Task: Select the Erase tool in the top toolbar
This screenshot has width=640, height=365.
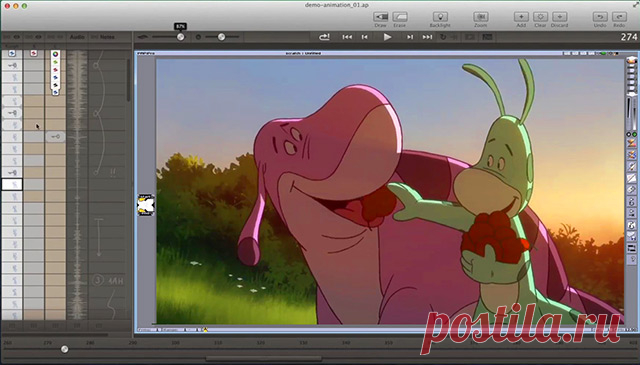Action: click(x=400, y=17)
